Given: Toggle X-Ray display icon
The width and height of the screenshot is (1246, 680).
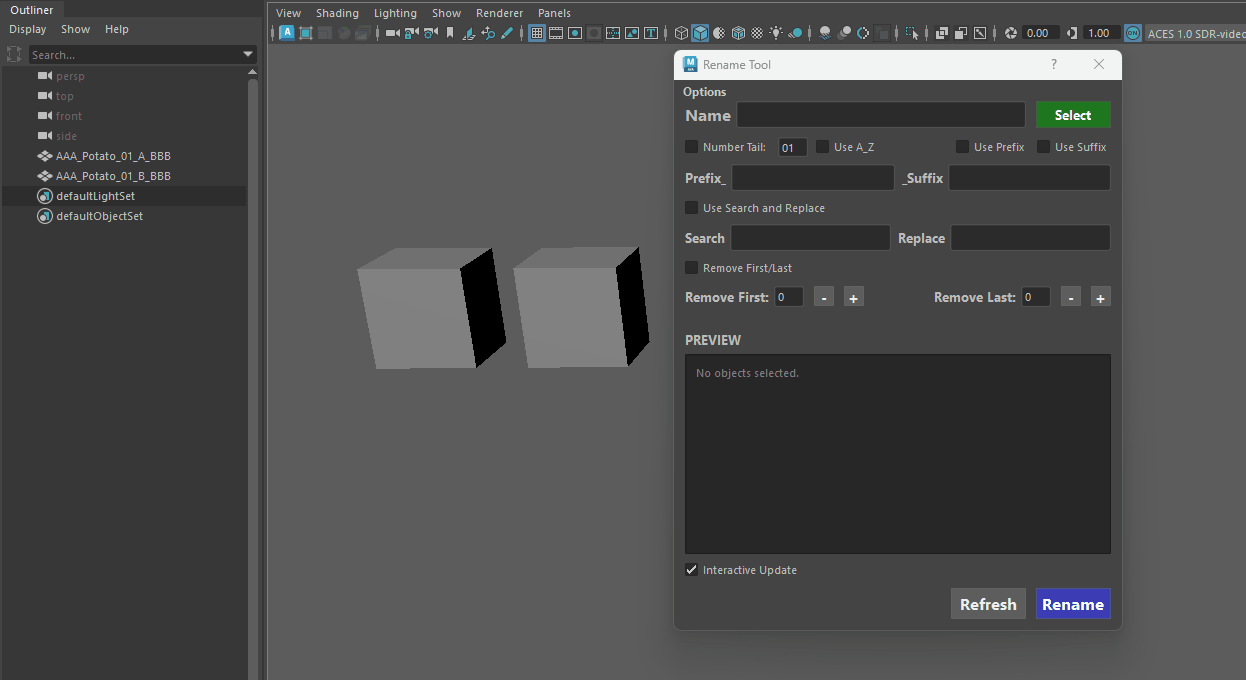Looking at the screenshot, I should pyautogui.click(x=942, y=33).
